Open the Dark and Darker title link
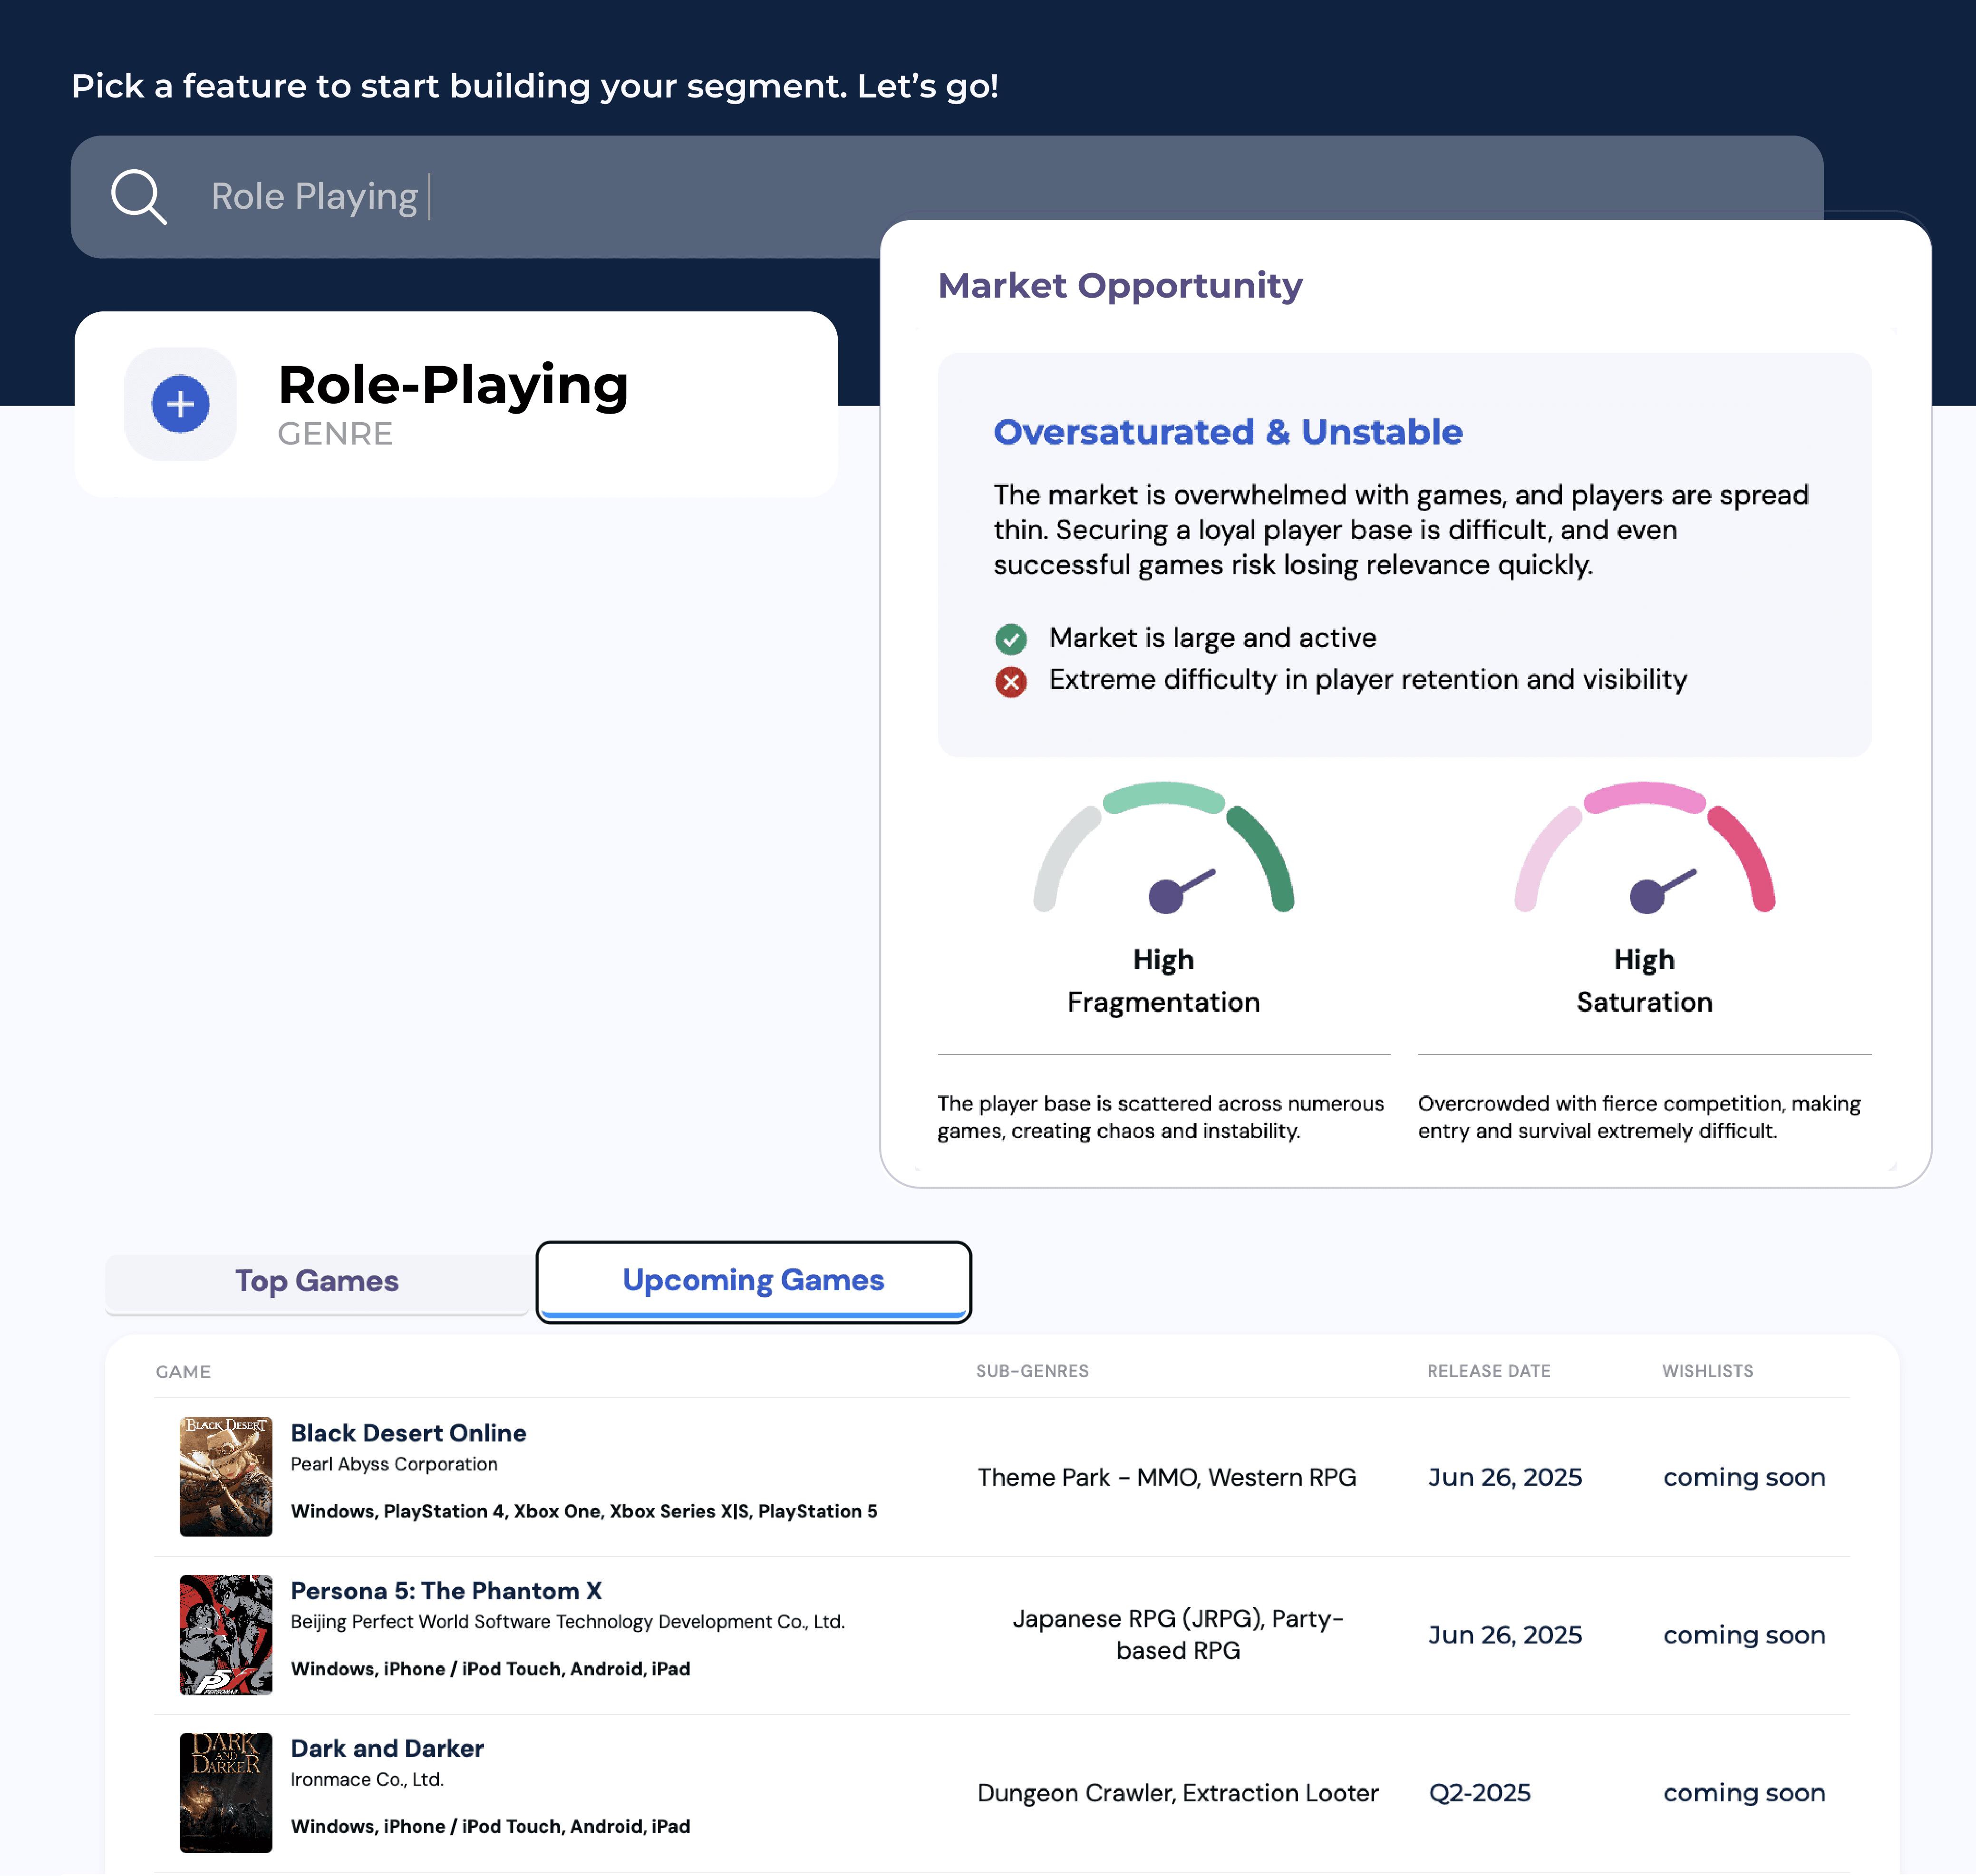1976x1876 pixels. (x=387, y=1749)
